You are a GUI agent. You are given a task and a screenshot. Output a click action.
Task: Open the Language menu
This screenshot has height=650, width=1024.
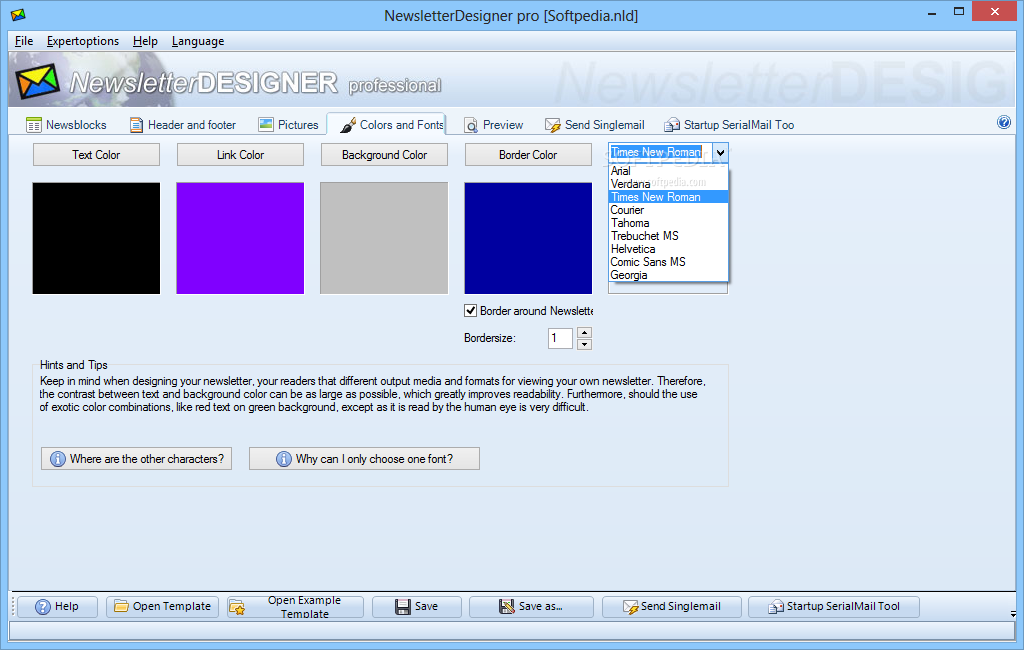198,41
